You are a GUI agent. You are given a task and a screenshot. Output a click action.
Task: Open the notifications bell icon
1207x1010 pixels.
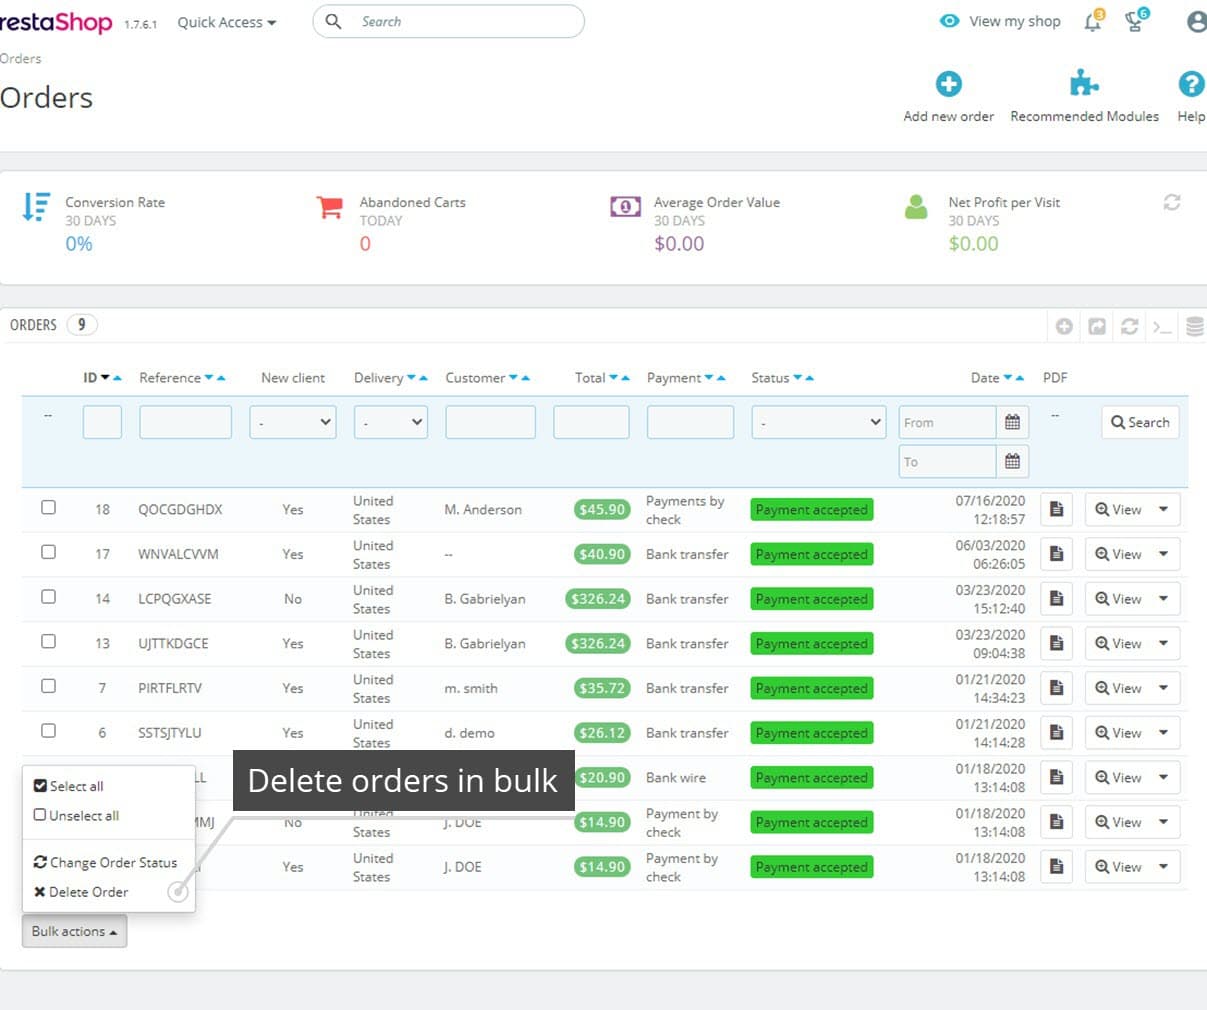[1093, 22]
